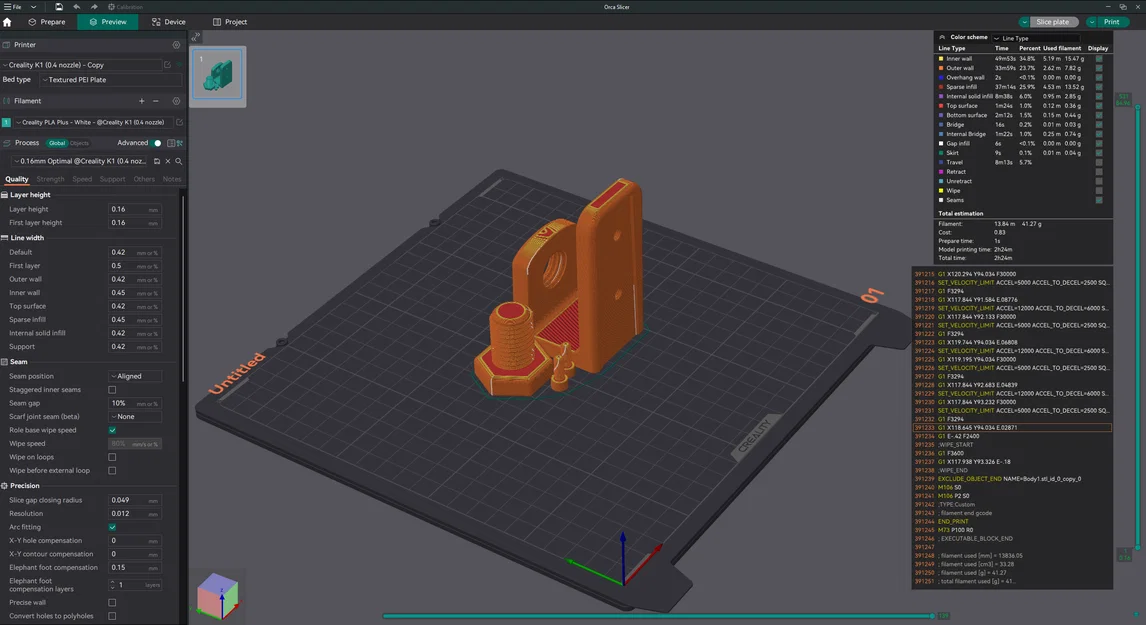The width and height of the screenshot is (1146, 625).
Task: Open the File menu
Action: click(12, 7)
